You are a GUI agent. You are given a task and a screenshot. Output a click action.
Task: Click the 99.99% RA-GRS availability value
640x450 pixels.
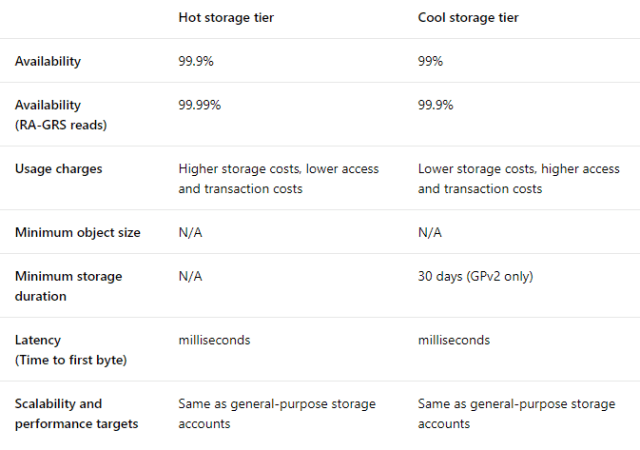(x=199, y=105)
